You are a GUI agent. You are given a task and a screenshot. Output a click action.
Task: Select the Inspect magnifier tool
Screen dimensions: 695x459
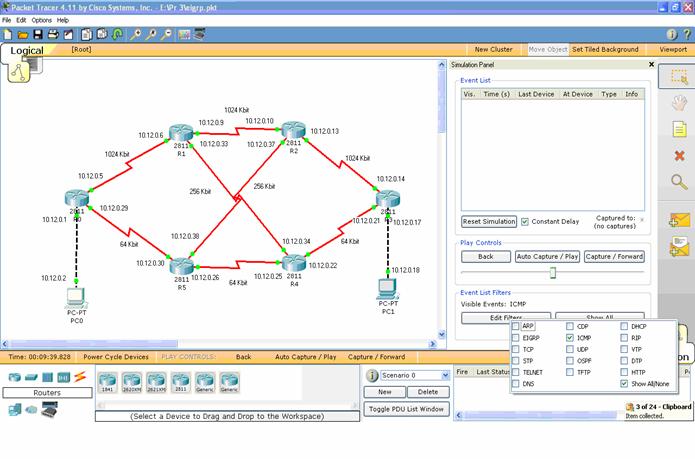tap(679, 181)
